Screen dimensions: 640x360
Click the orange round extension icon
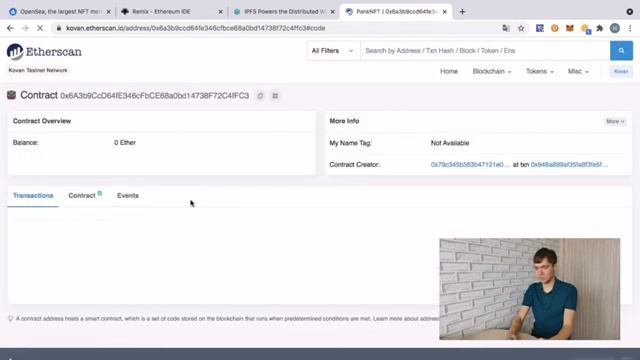(x=554, y=28)
